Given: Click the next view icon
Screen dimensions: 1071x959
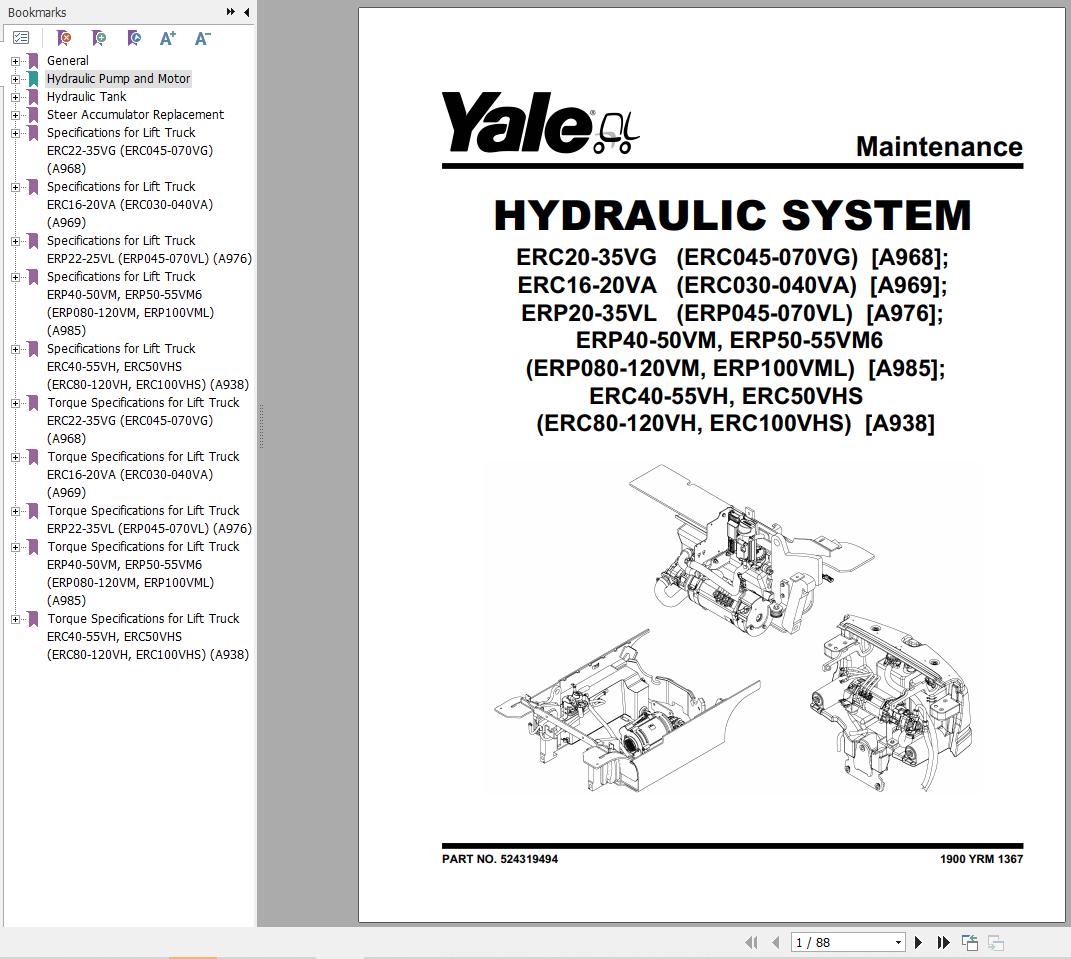Looking at the screenshot, I should [x=996, y=943].
